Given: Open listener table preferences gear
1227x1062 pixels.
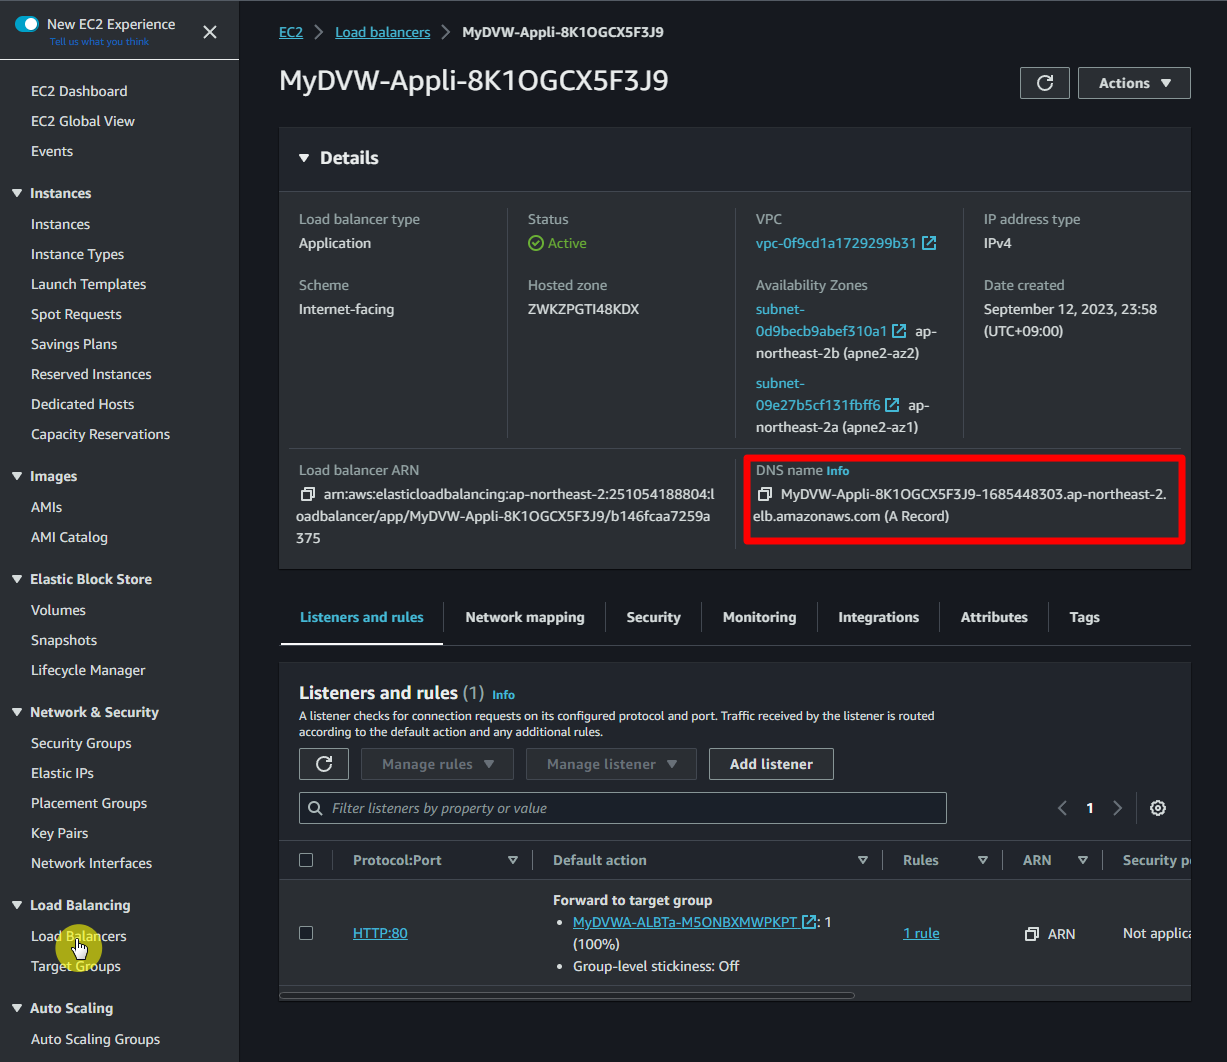Looking at the screenshot, I should click(1158, 808).
